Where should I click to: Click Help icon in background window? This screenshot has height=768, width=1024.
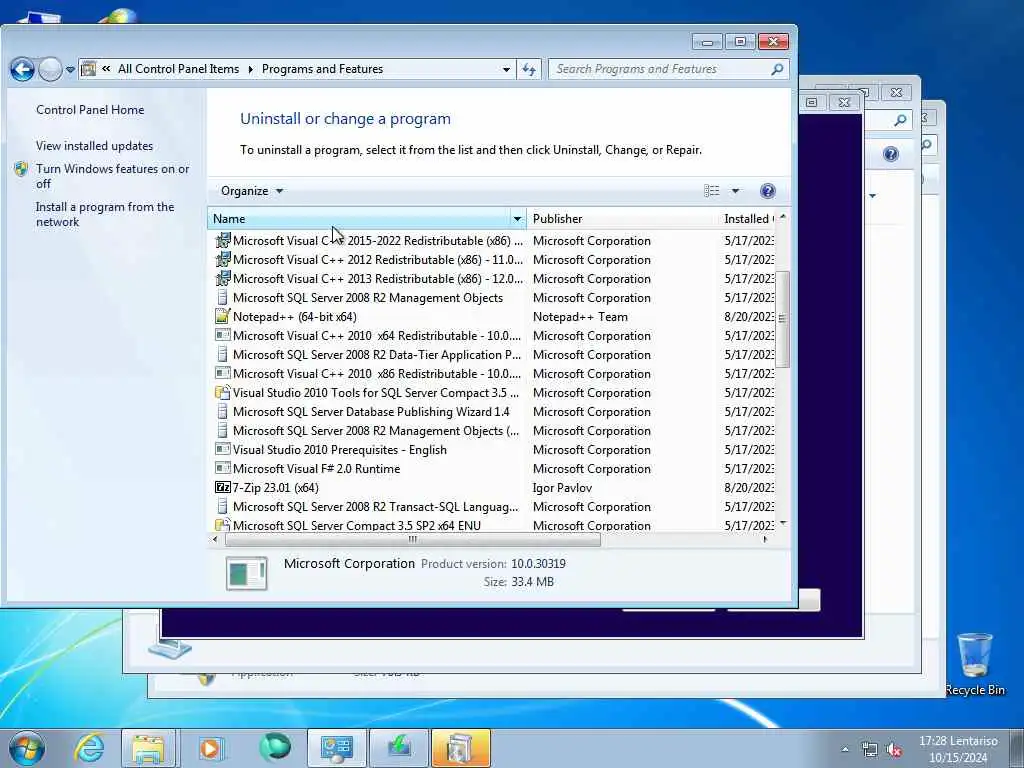click(x=891, y=154)
